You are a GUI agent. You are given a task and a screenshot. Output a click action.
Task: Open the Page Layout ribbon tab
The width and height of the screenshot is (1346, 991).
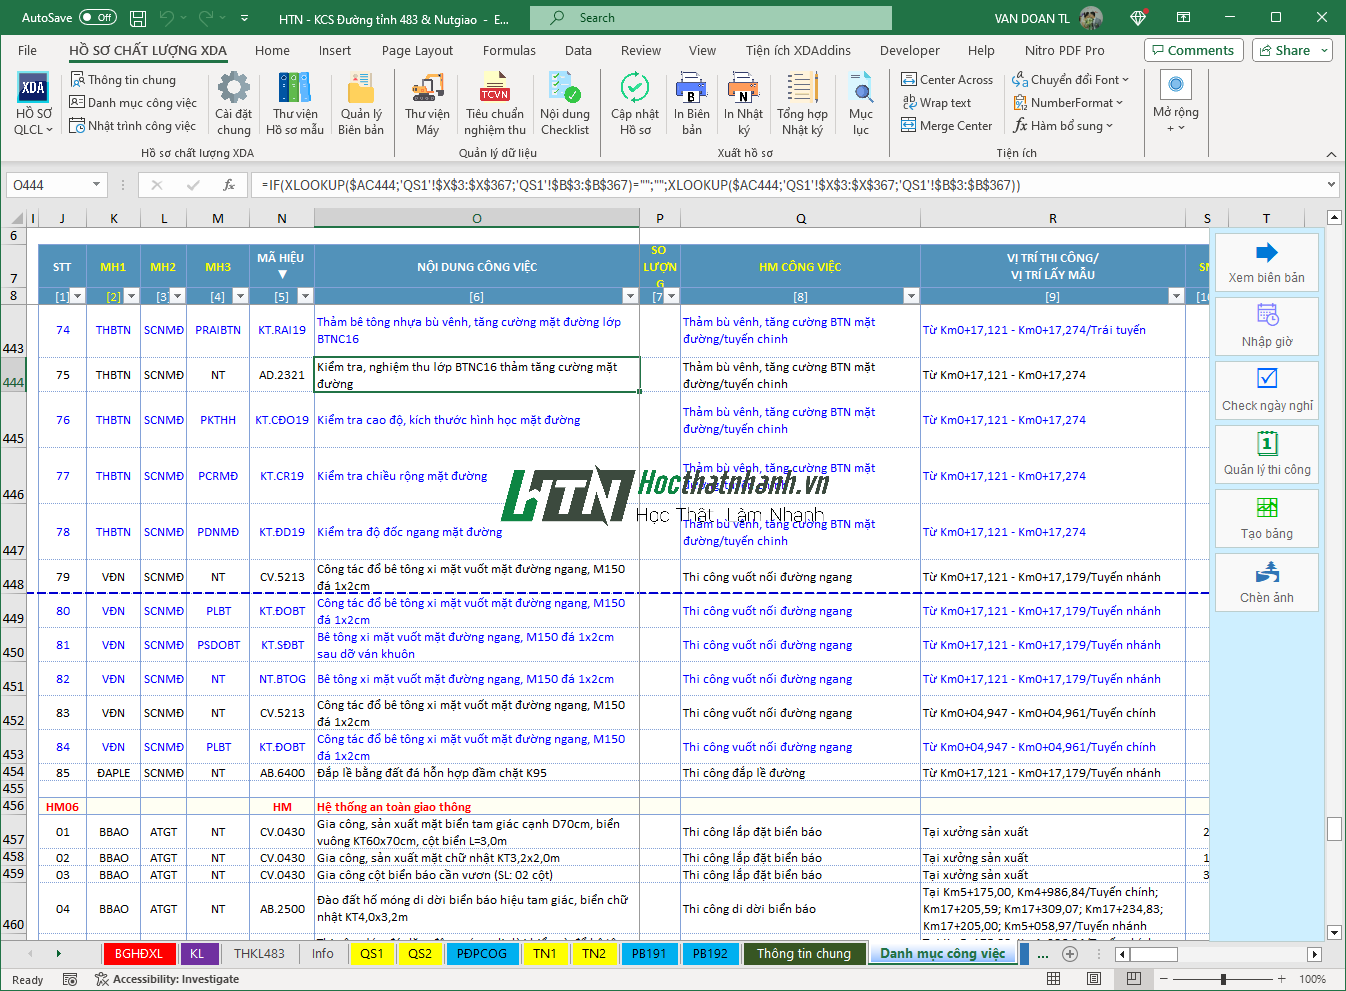click(x=417, y=51)
